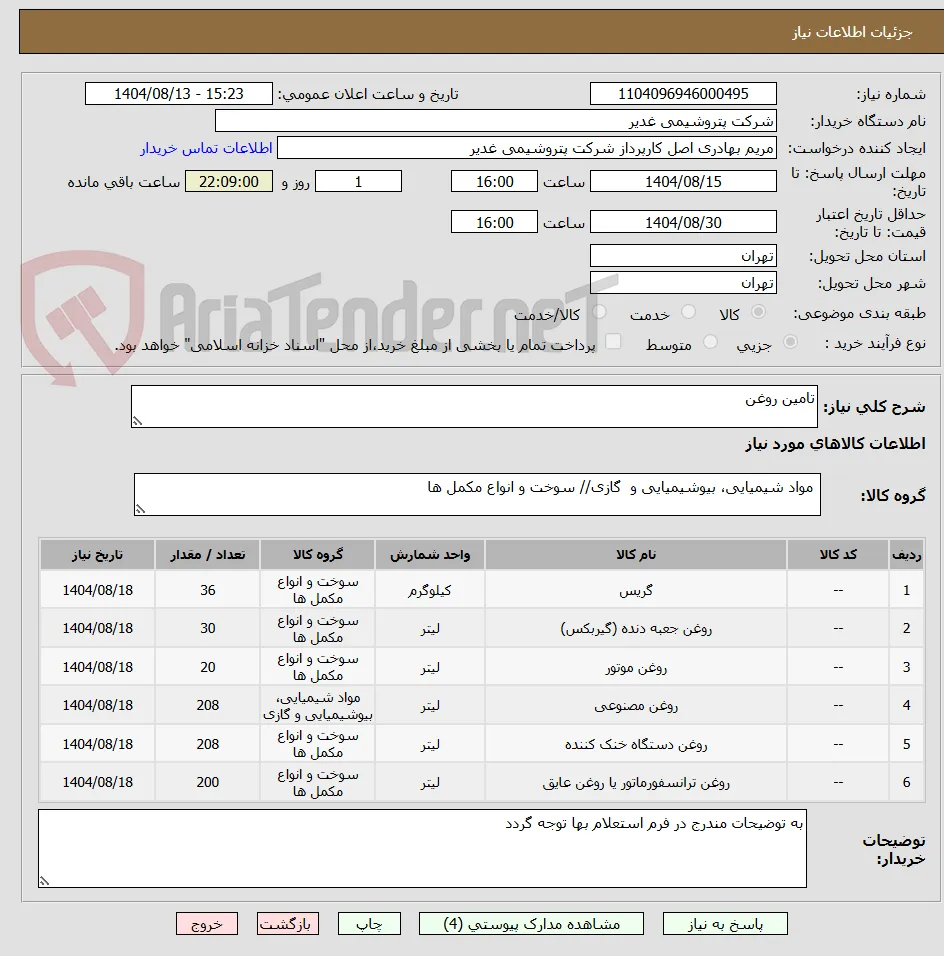The height and width of the screenshot is (956, 944).
Task: Click the ایجاد کننده درخواست field
Action: [527, 148]
